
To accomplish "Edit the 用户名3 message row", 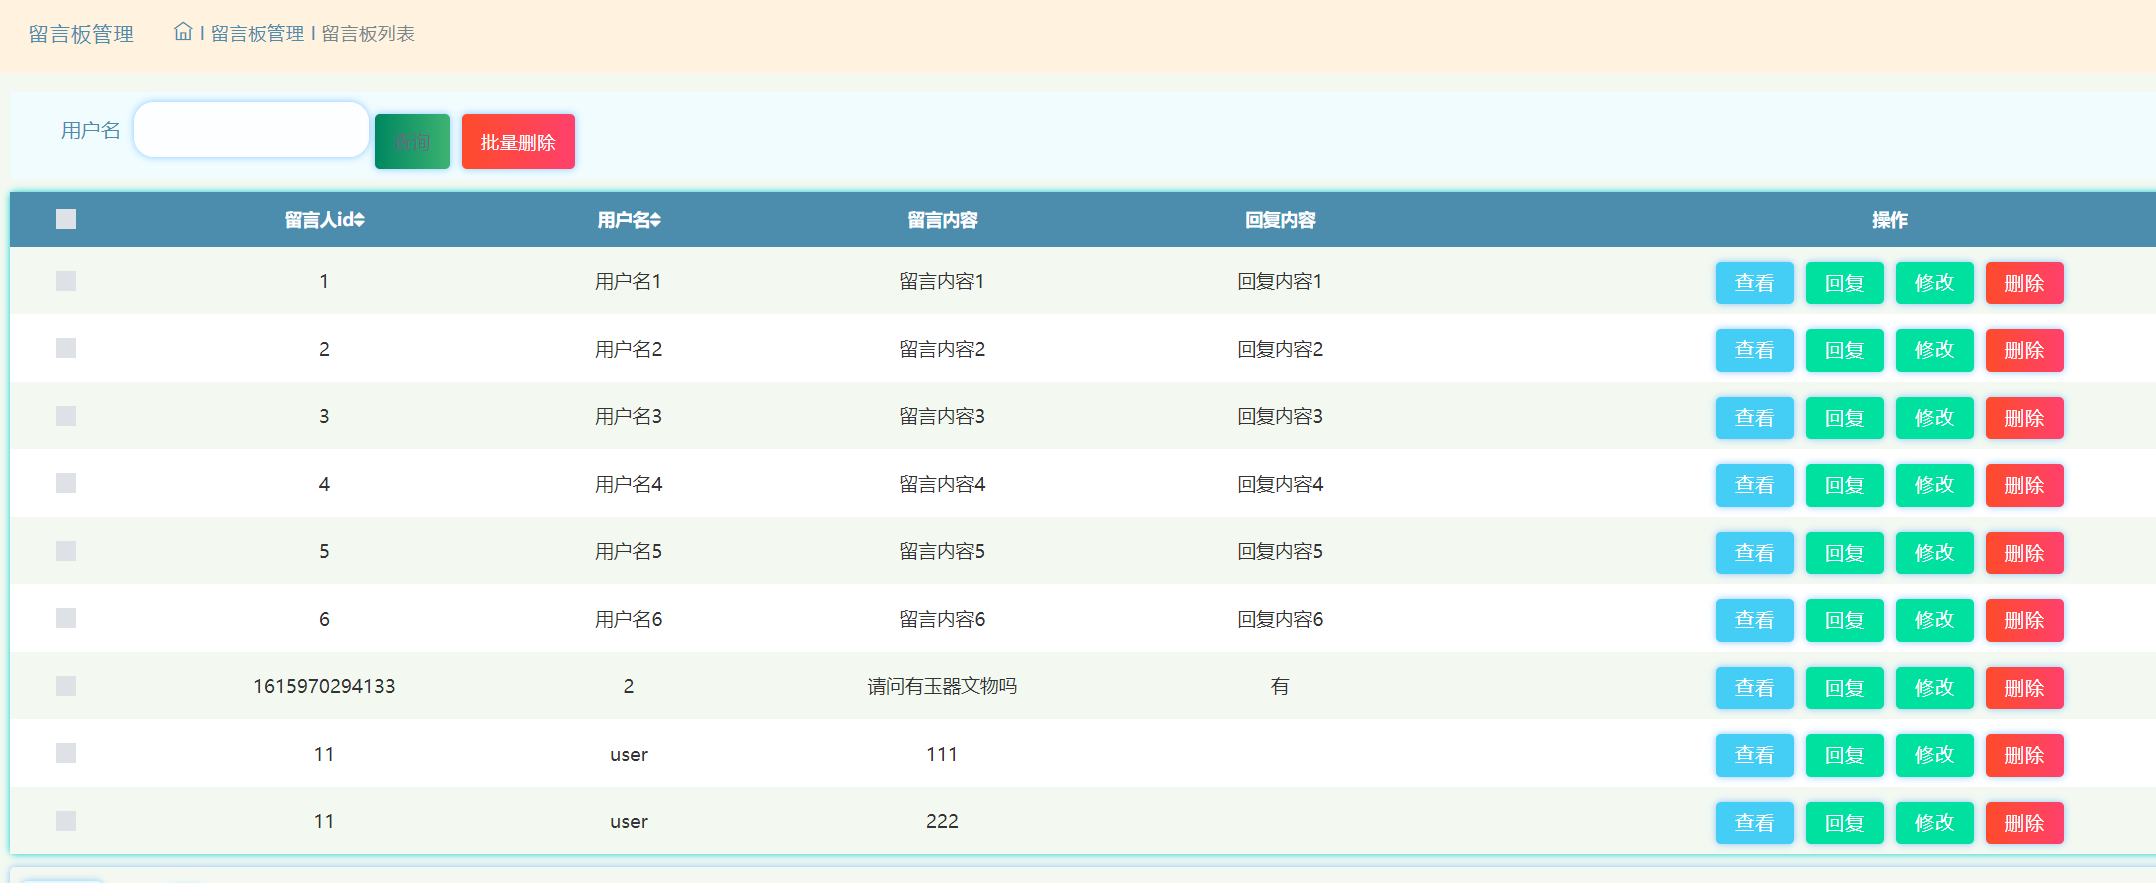I will (1934, 418).
